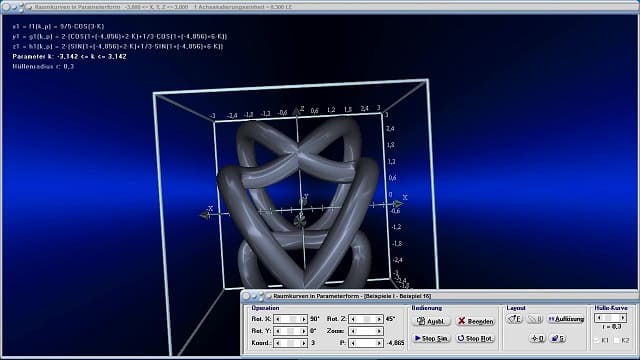Increase Koord. with its right arrow
The height and width of the screenshot is (360, 640).
point(303,343)
